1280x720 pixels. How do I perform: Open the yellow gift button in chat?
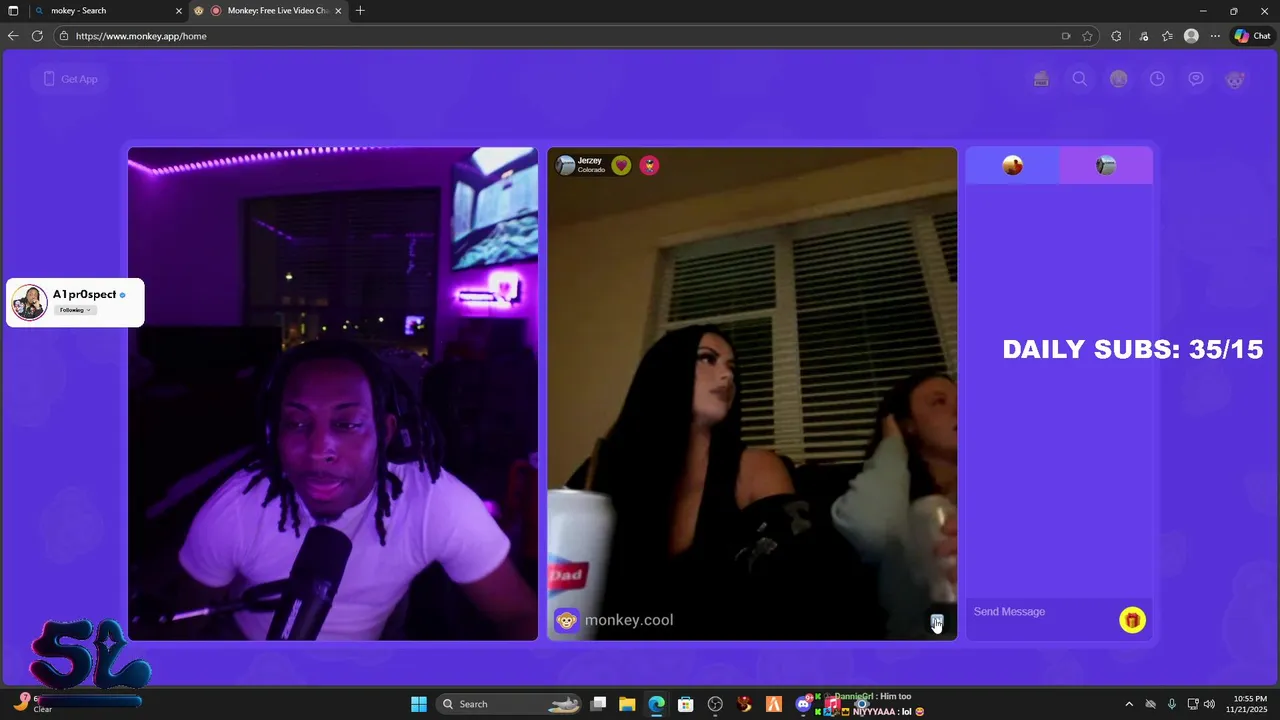point(1132,620)
